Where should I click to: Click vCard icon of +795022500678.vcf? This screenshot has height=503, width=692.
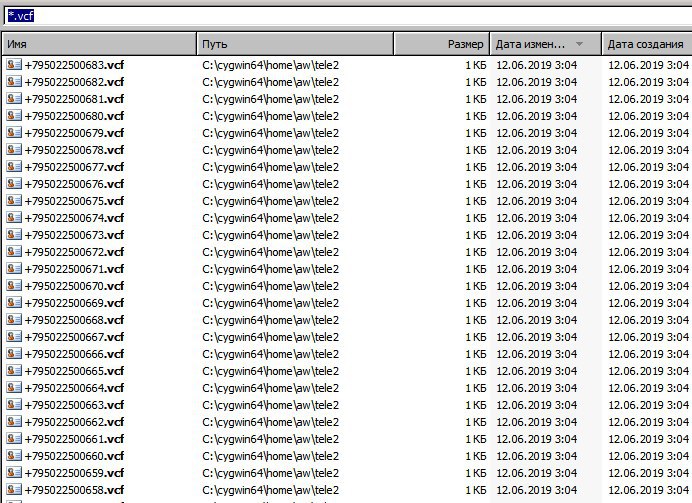(14, 150)
